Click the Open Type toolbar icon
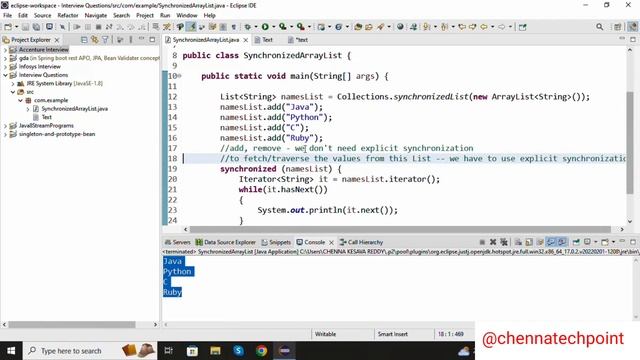 pos(358,27)
